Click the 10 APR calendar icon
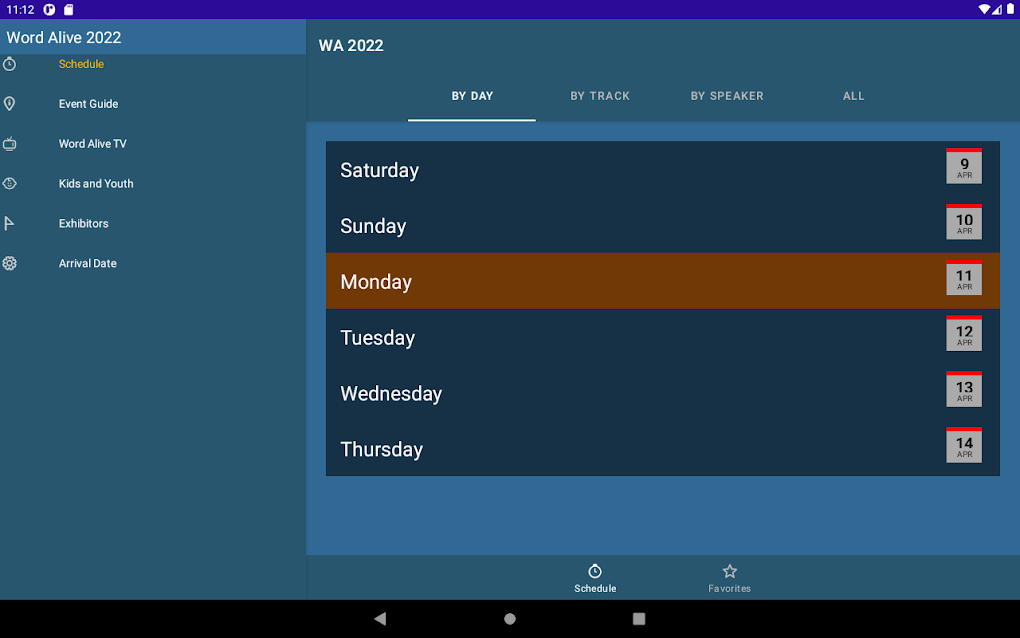 (x=964, y=222)
